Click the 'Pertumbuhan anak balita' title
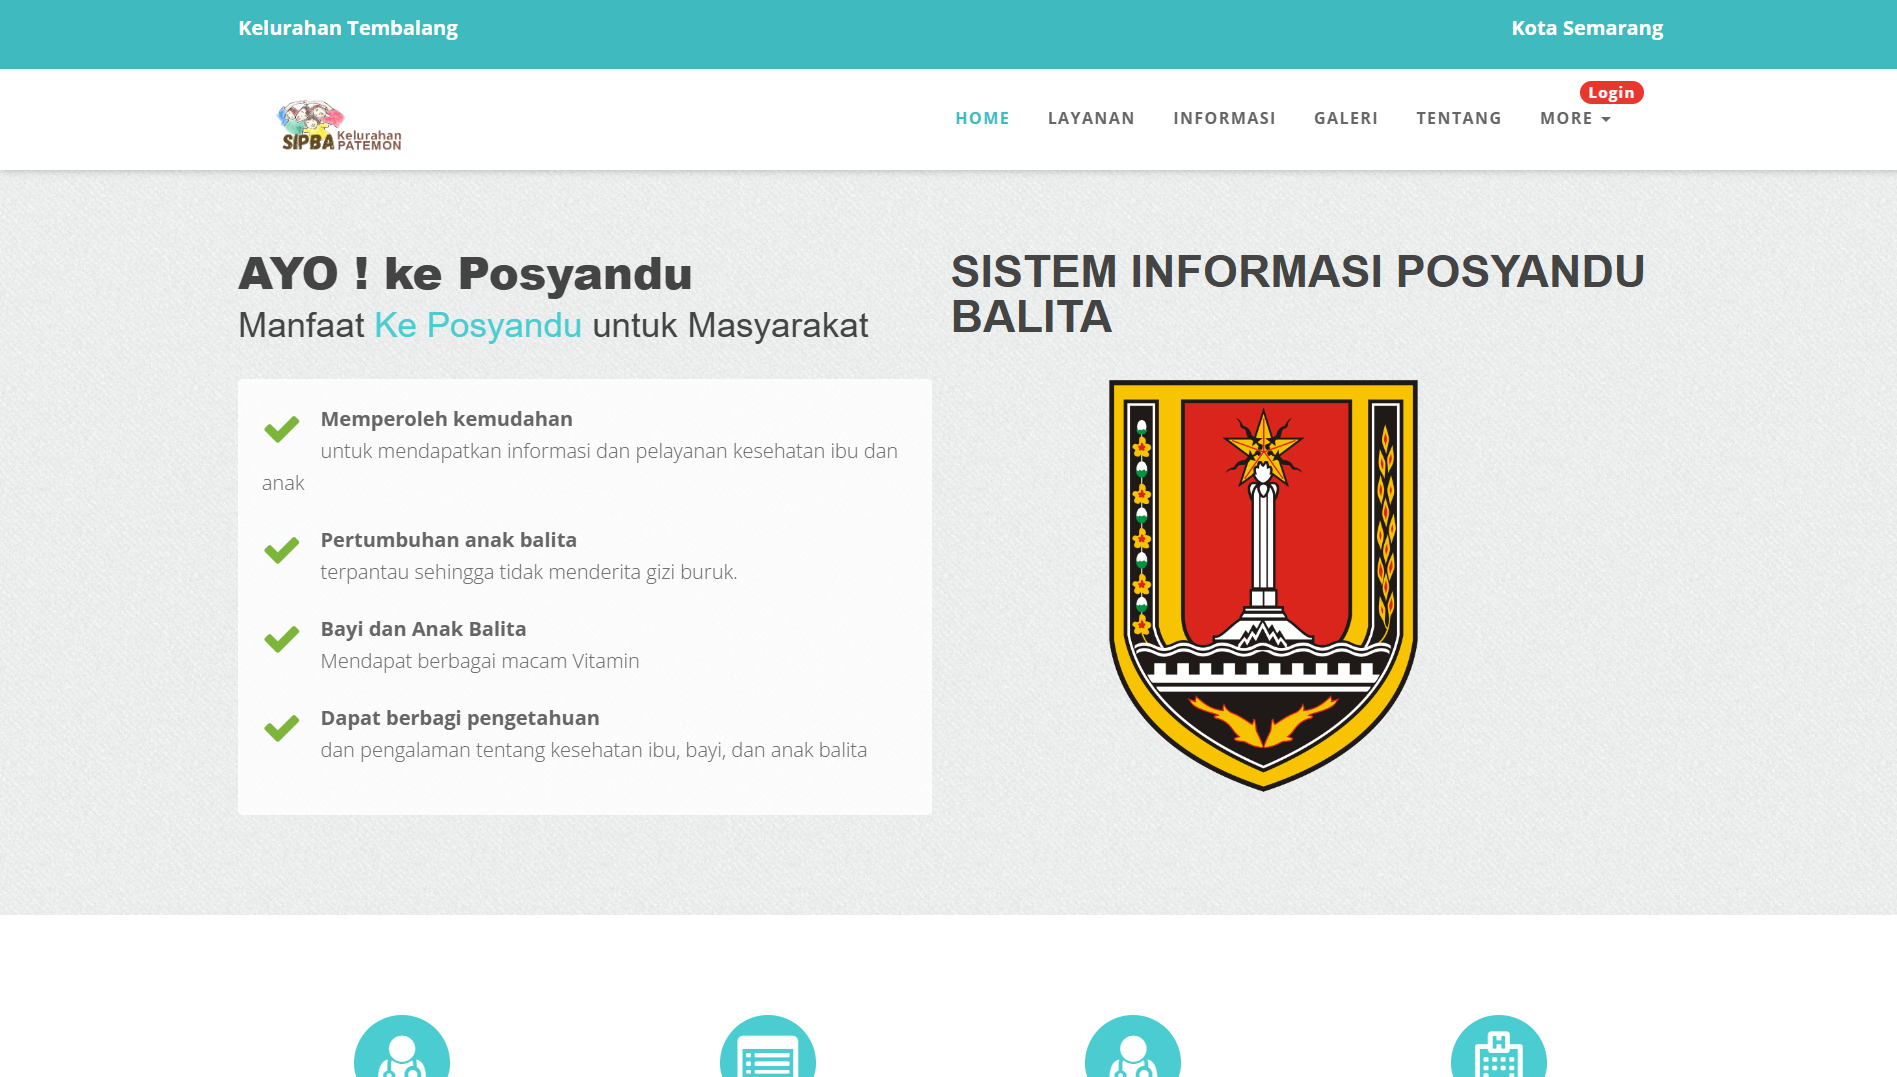Image resolution: width=1897 pixels, height=1077 pixels. (x=449, y=540)
